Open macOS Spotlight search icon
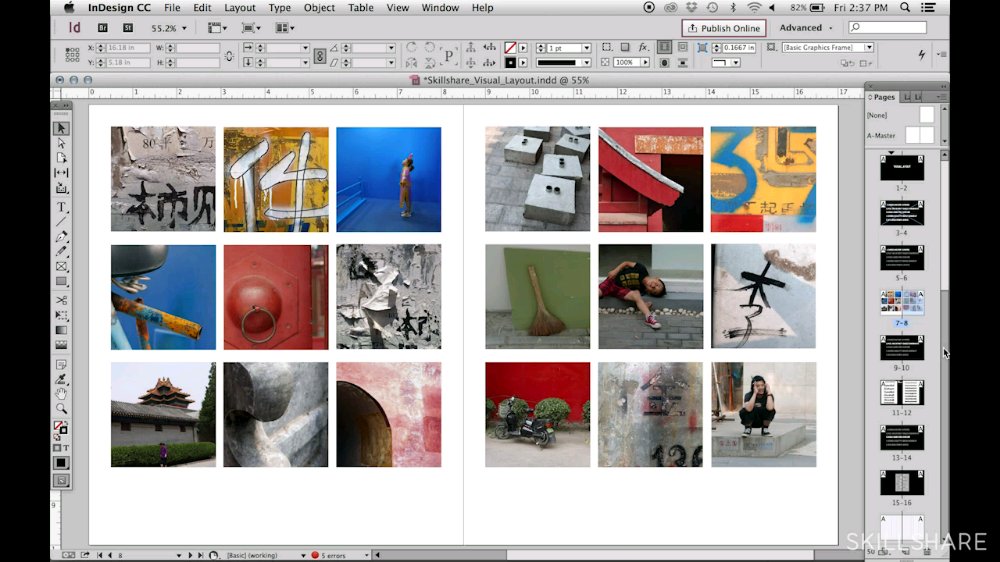Screen dimensions: 1000x562 coord(905,8)
